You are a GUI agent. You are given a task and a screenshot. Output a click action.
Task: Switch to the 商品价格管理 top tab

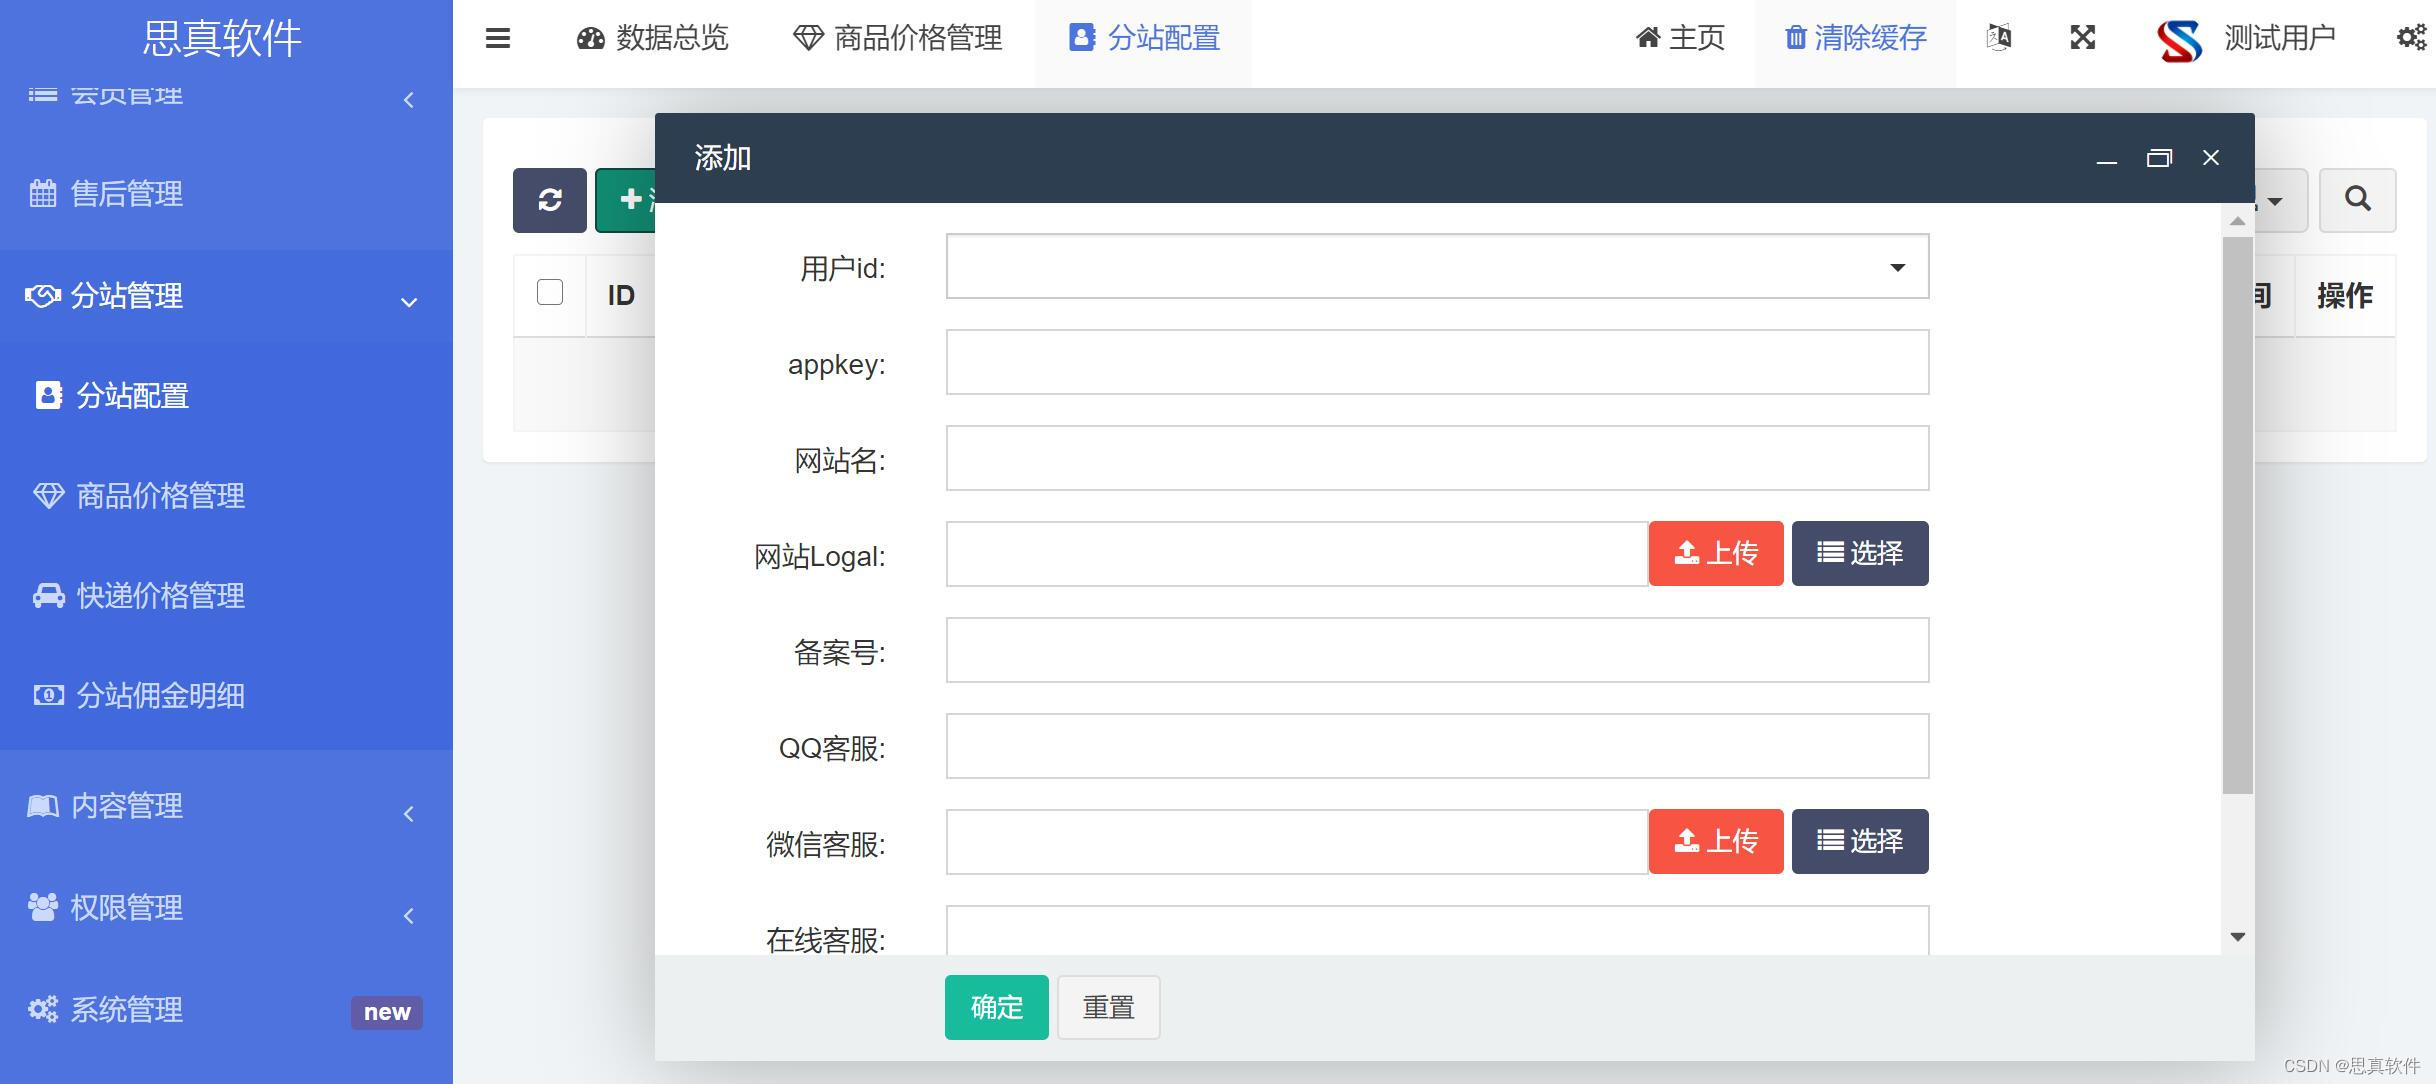click(897, 38)
